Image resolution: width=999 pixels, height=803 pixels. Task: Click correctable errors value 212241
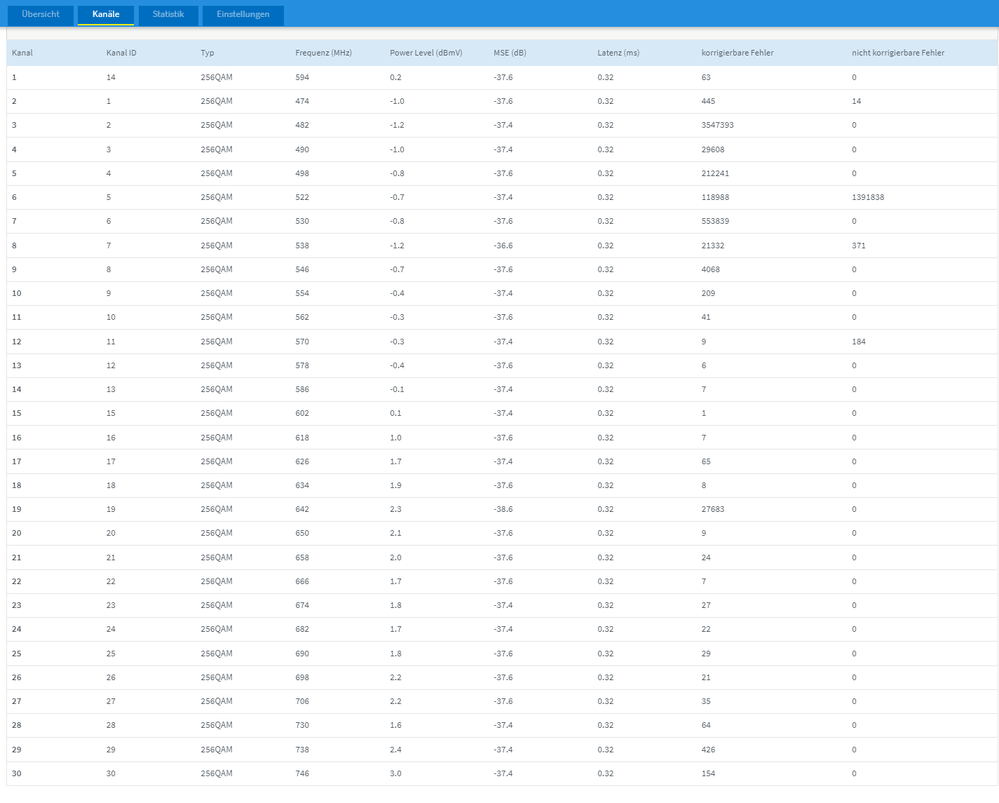[x=715, y=173]
